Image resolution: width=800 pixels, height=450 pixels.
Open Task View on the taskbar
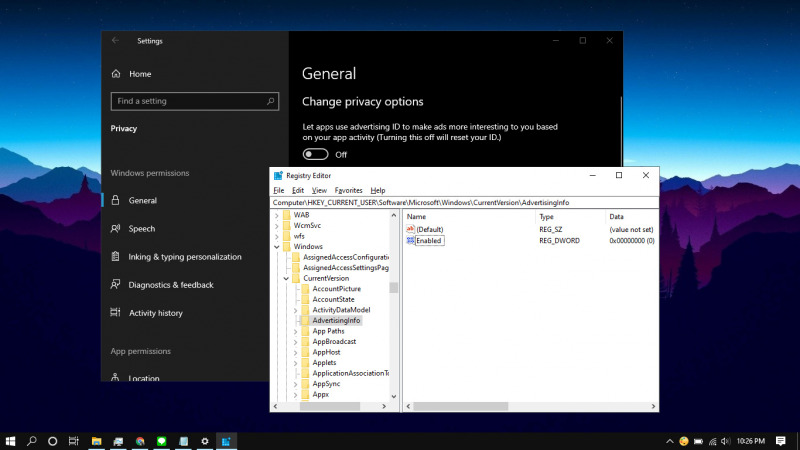click(74, 441)
